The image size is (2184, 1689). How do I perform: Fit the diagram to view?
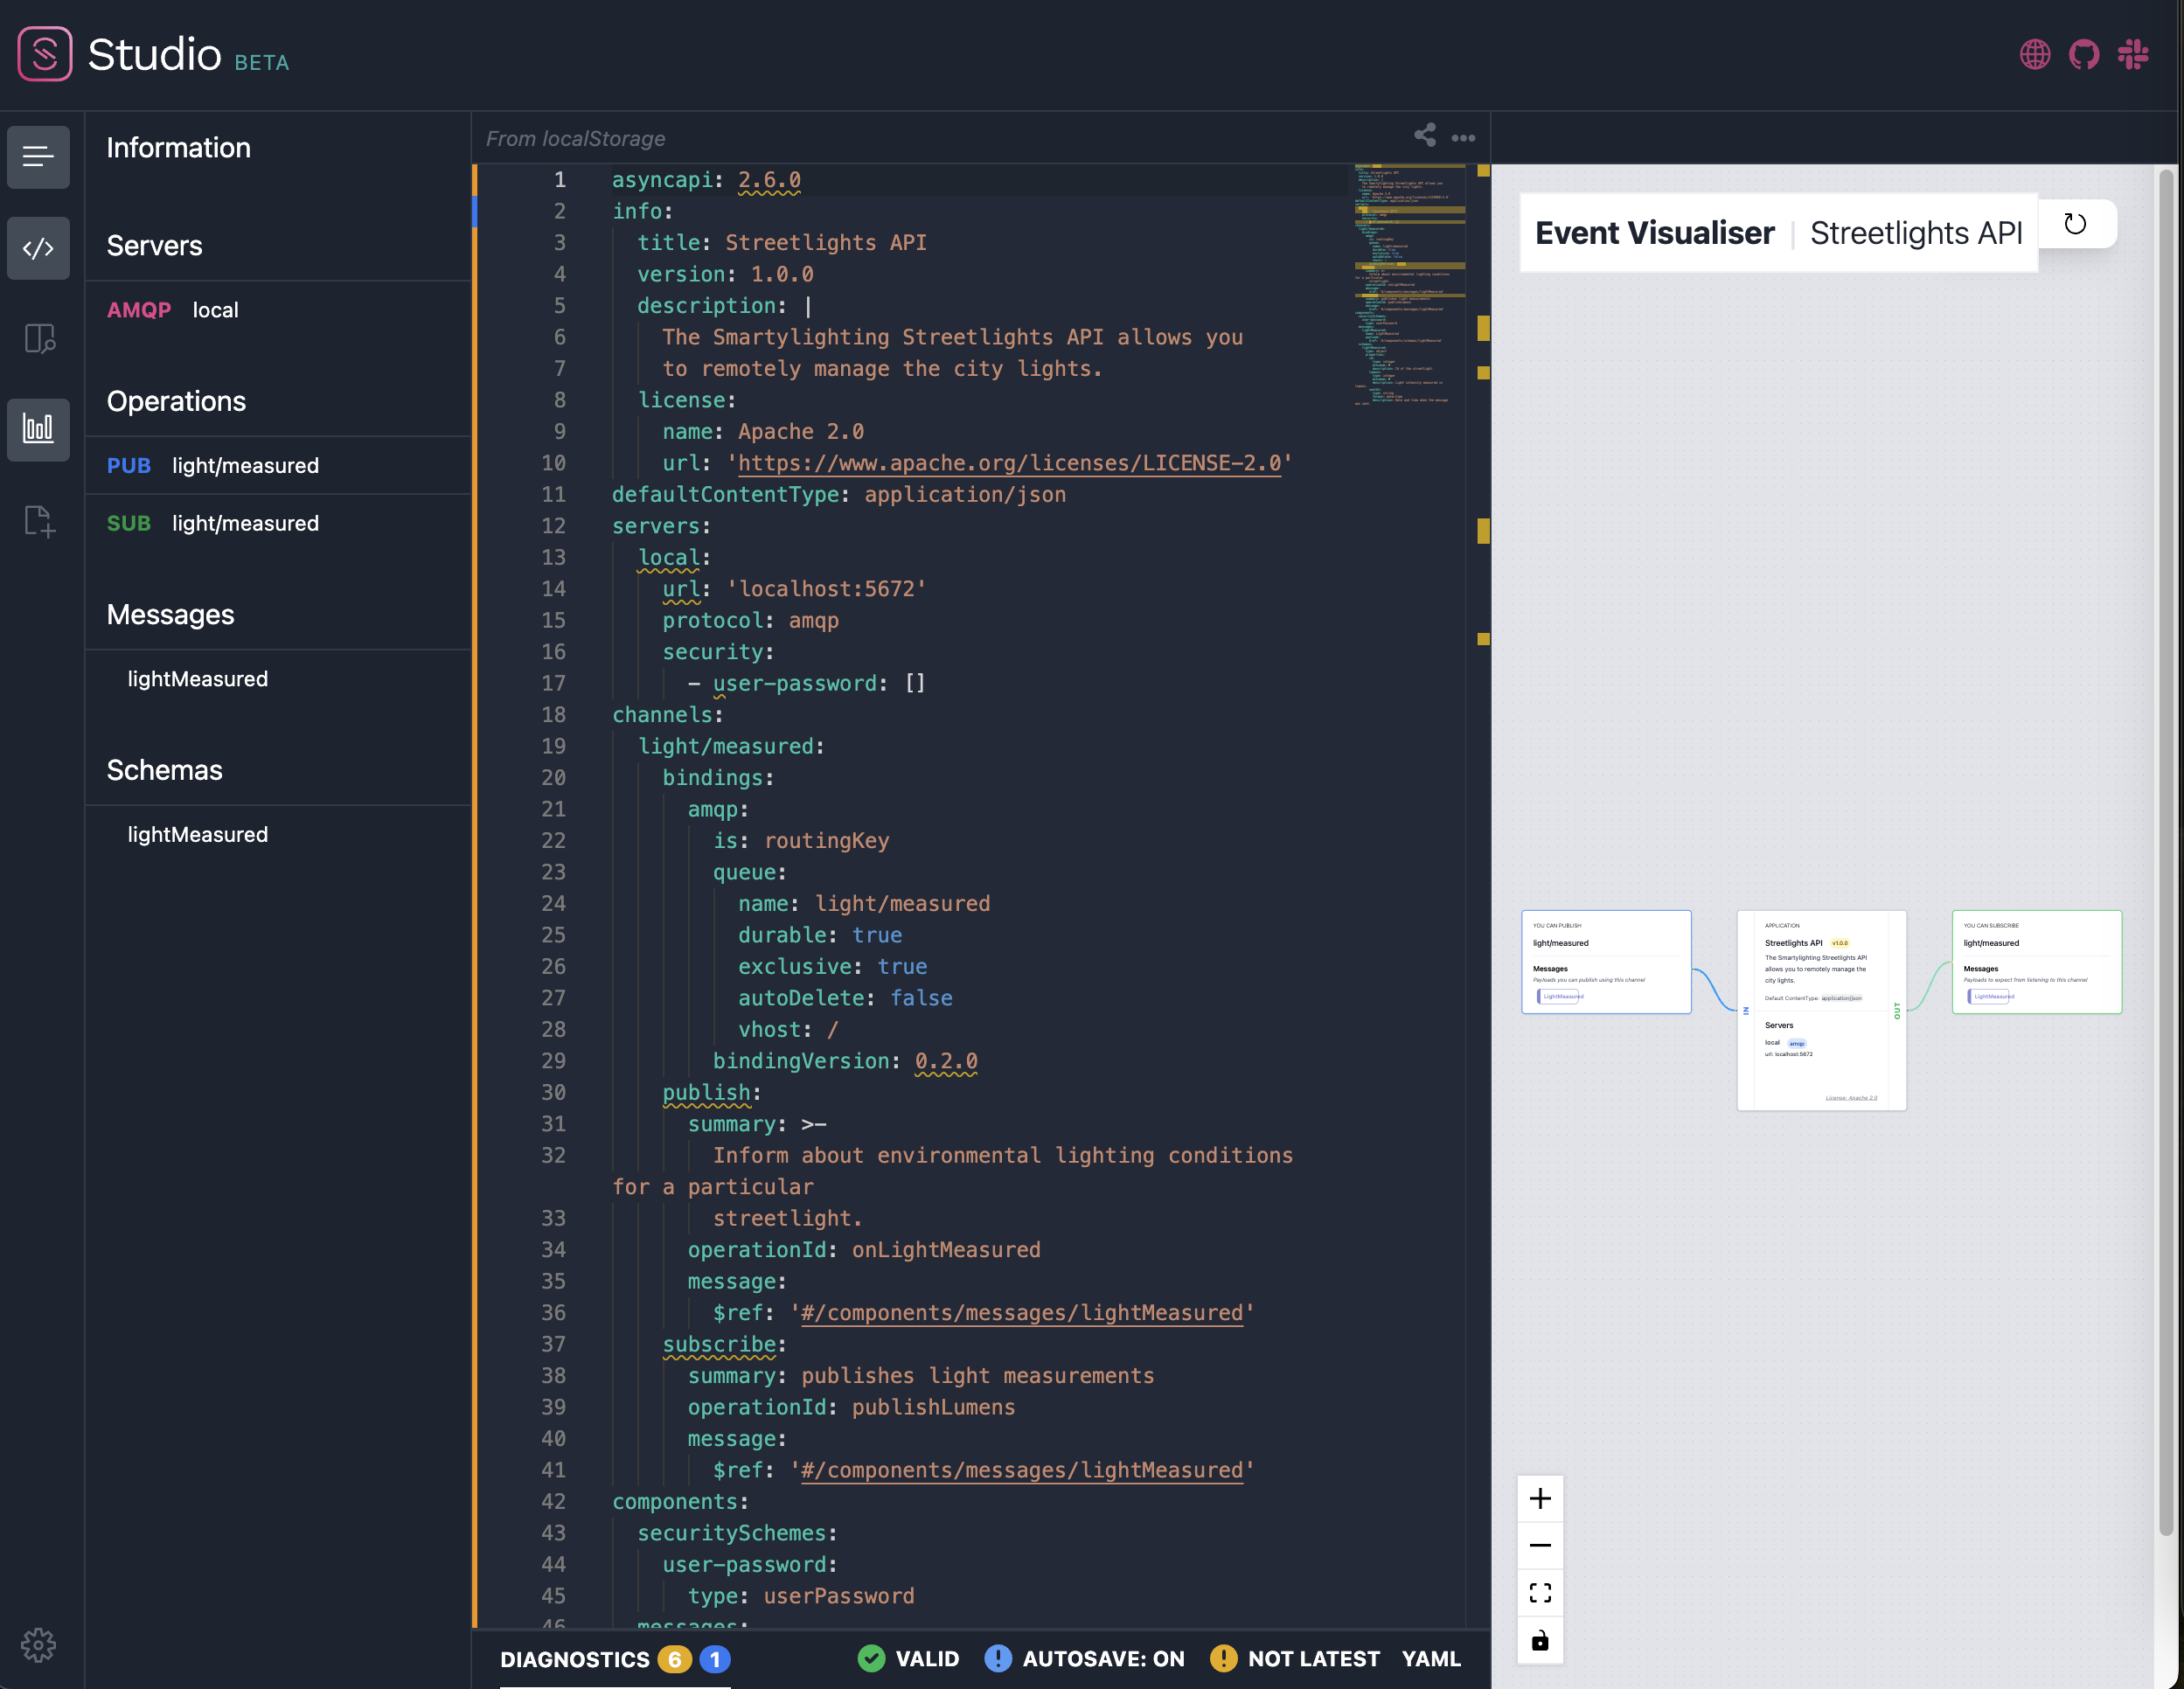pyautogui.click(x=1540, y=1592)
